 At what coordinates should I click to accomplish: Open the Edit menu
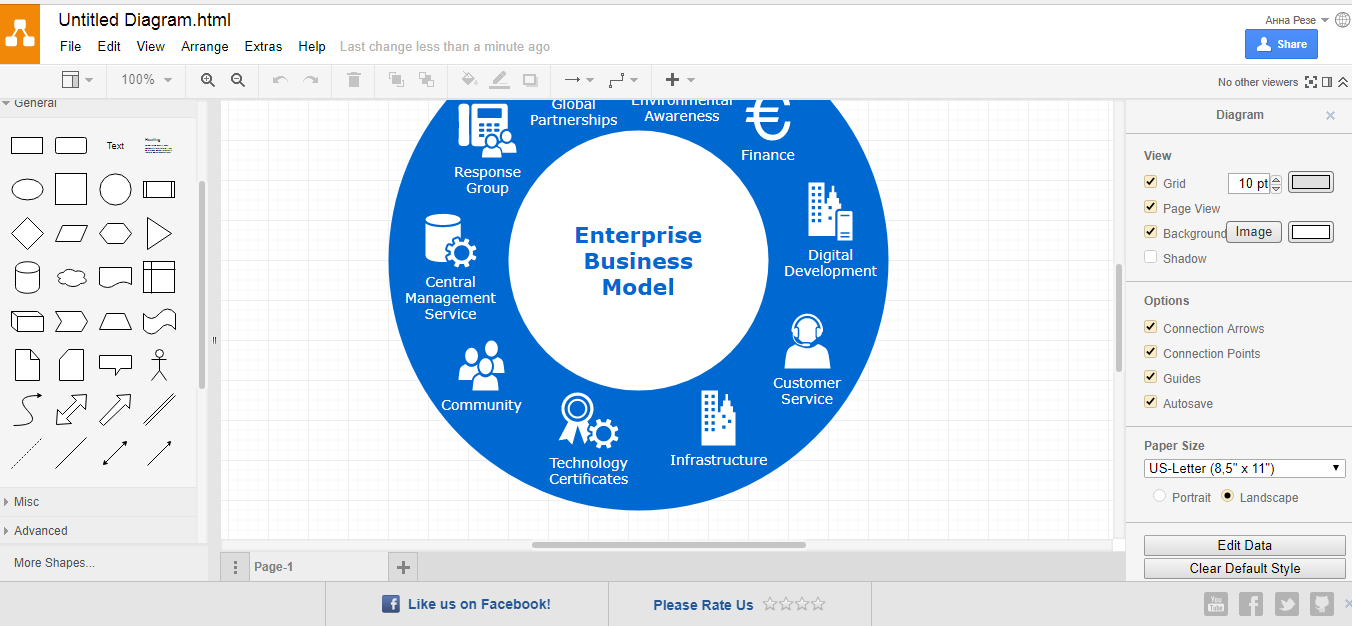(x=109, y=46)
